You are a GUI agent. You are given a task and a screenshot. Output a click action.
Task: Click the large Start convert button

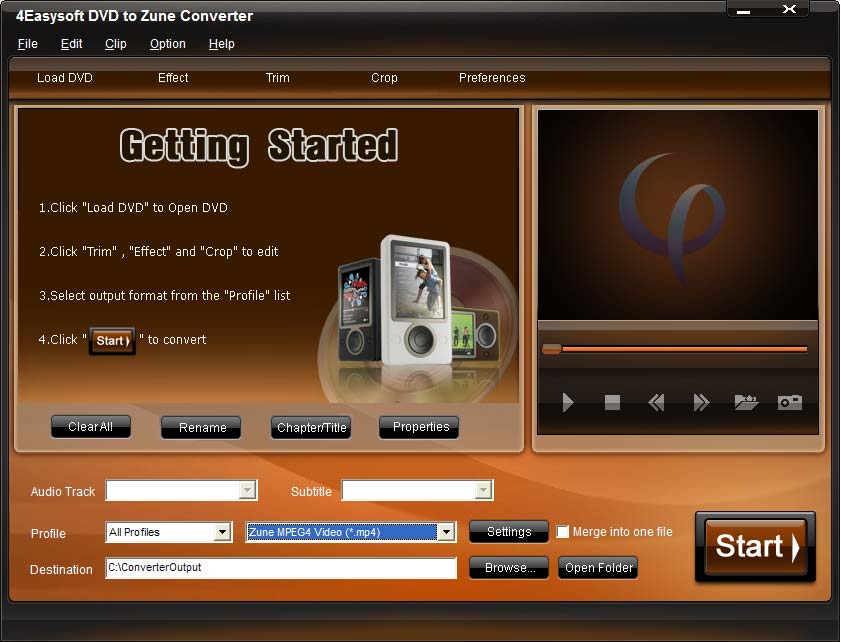click(x=755, y=547)
